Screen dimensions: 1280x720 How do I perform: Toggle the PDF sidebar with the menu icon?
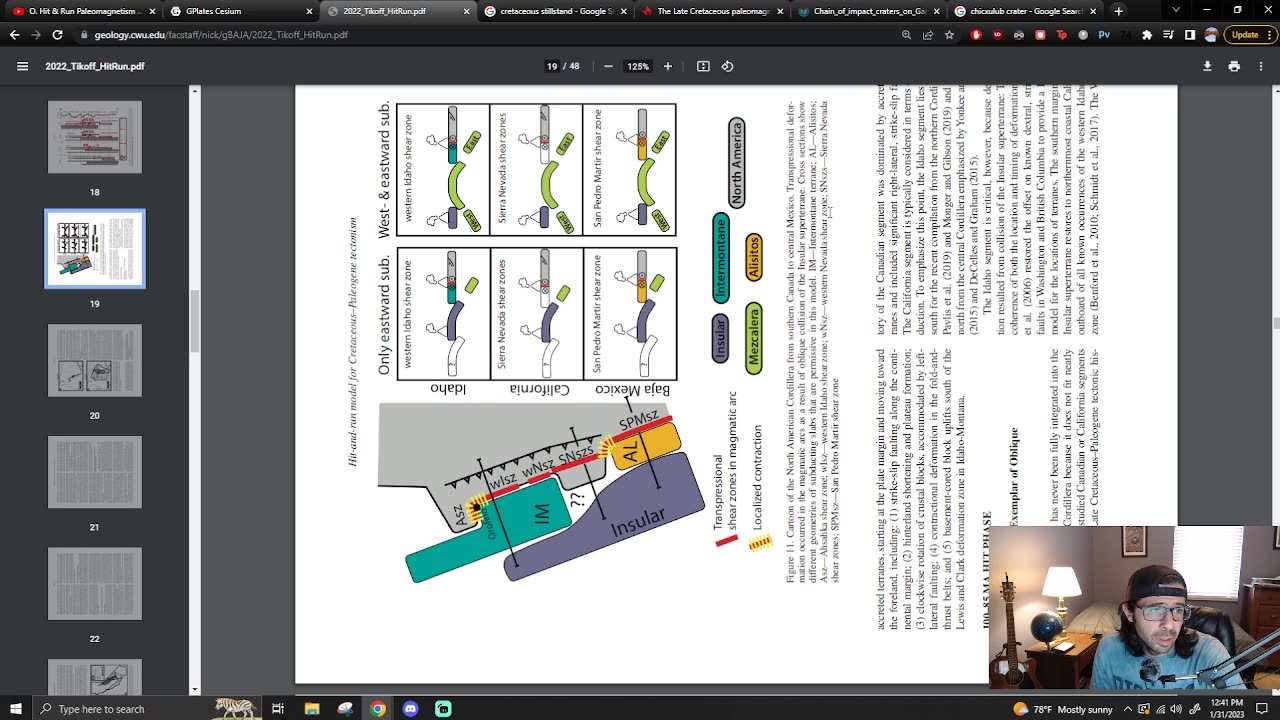[22, 66]
